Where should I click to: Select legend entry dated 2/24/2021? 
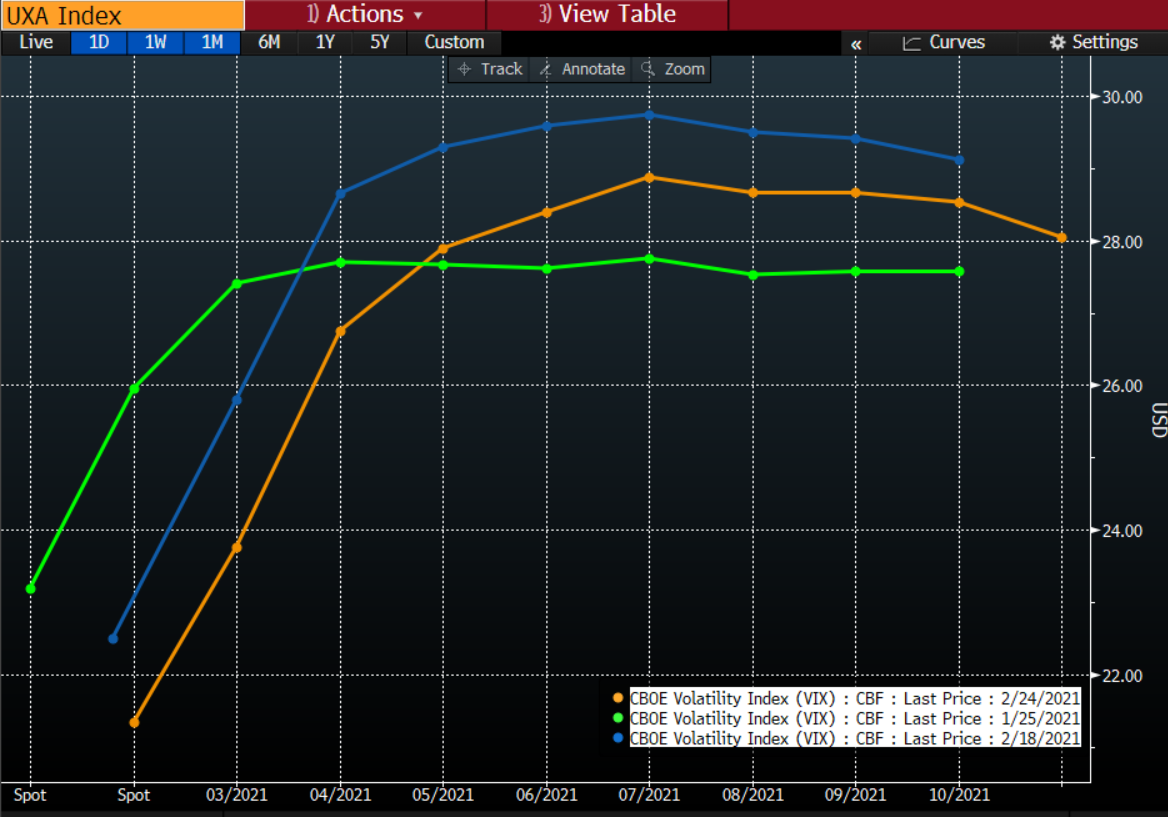point(855,699)
